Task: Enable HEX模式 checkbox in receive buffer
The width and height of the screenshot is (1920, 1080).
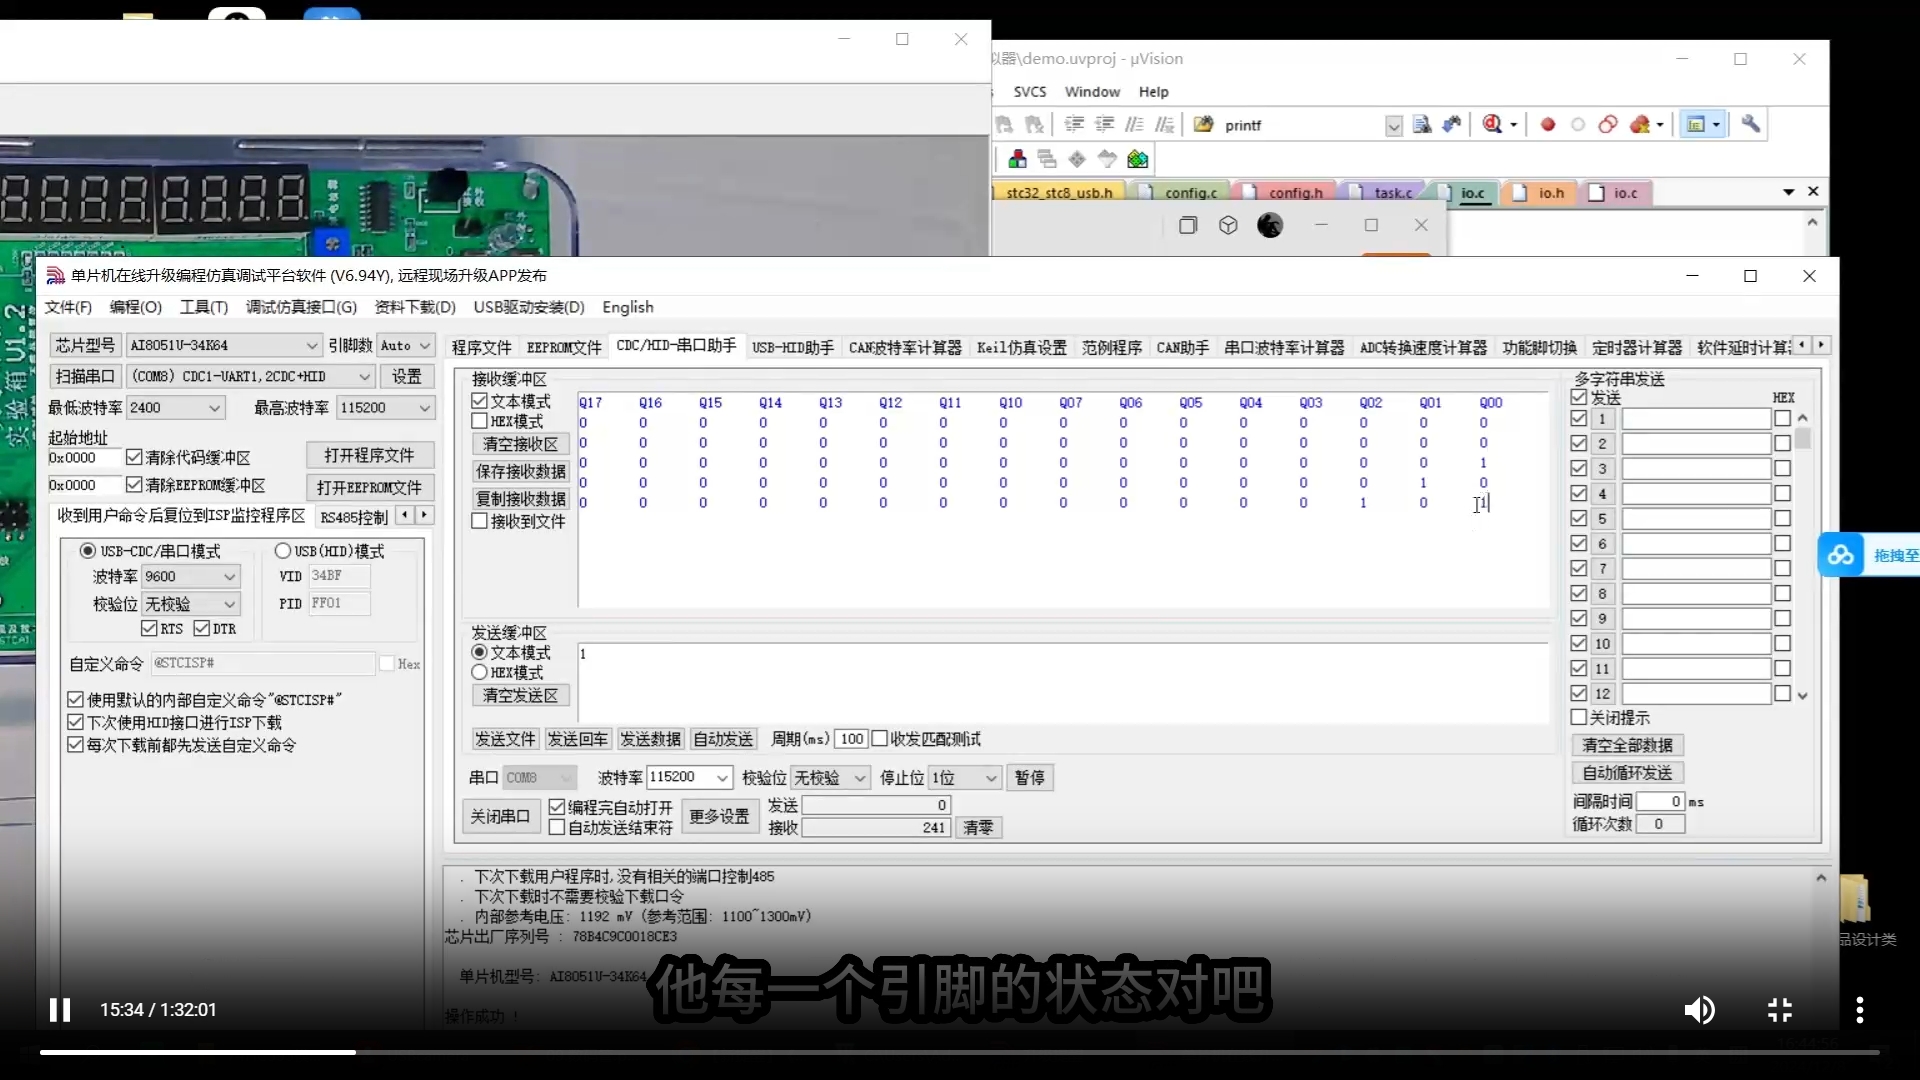Action: pyautogui.click(x=479, y=421)
